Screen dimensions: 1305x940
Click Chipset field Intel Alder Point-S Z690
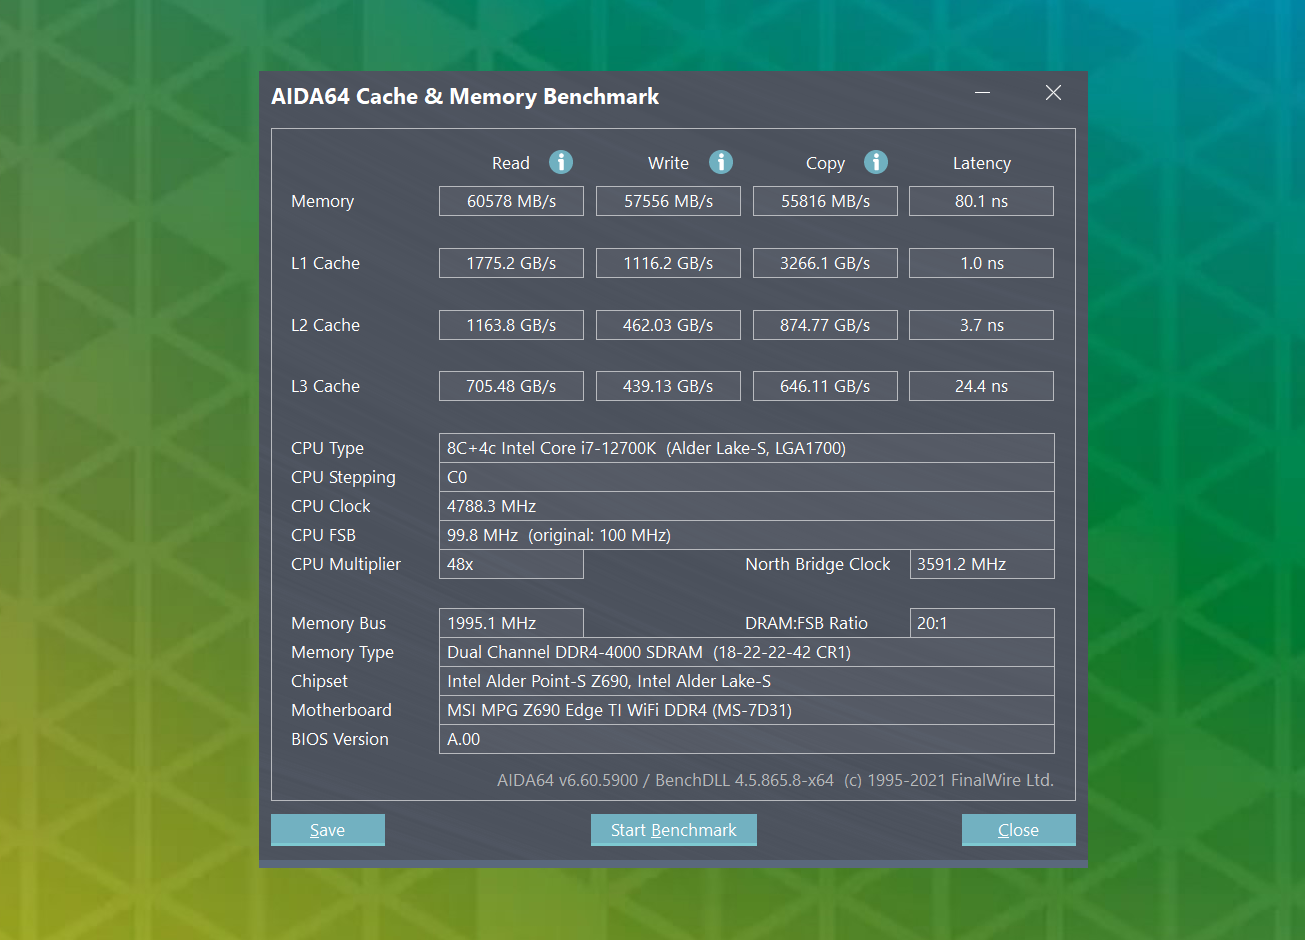point(747,681)
